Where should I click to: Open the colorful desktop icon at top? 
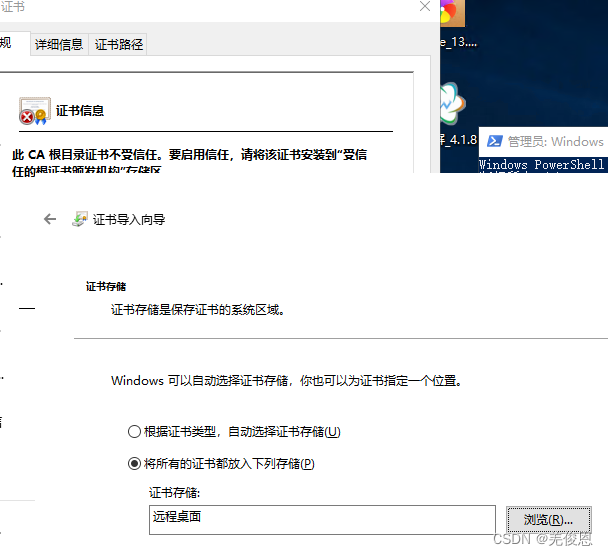pos(452,13)
